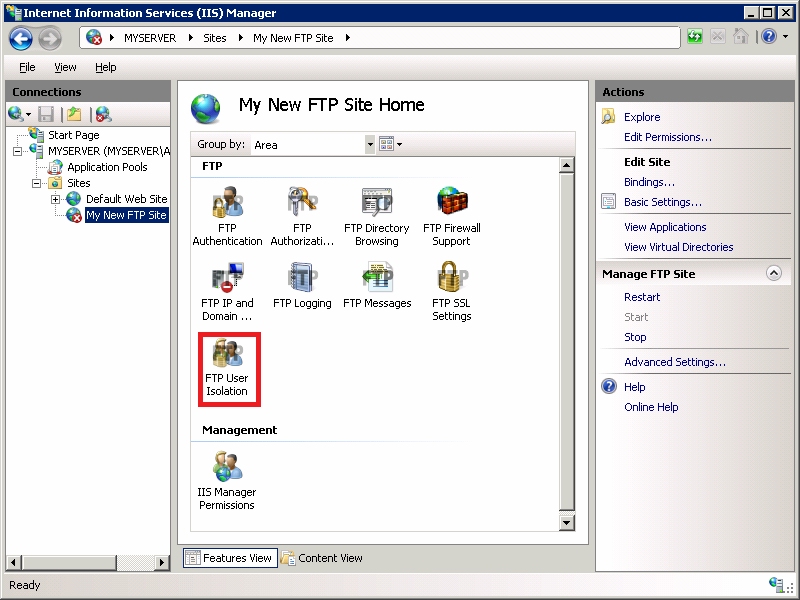Click Connections pane scroll-right arrow
Image resolution: width=800 pixels, height=600 pixels.
pyautogui.click(x=162, y=562)
